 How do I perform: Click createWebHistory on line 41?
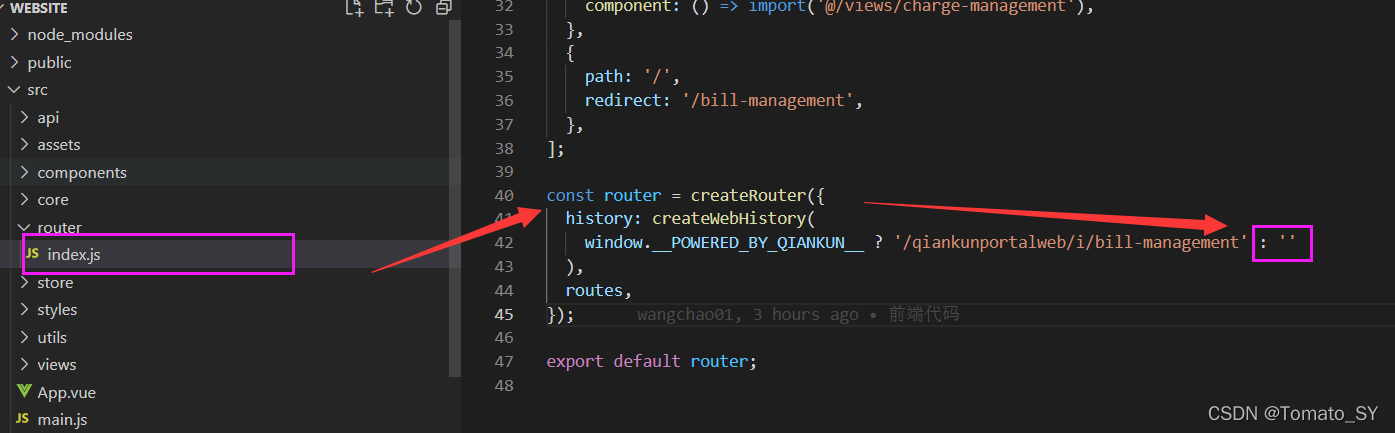730,219
